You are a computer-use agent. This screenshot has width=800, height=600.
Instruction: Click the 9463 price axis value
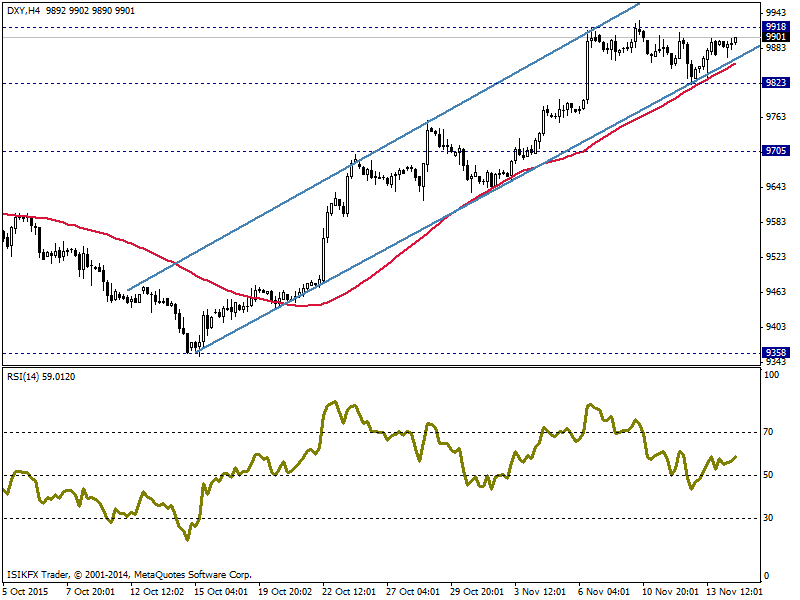coord(776,292)
